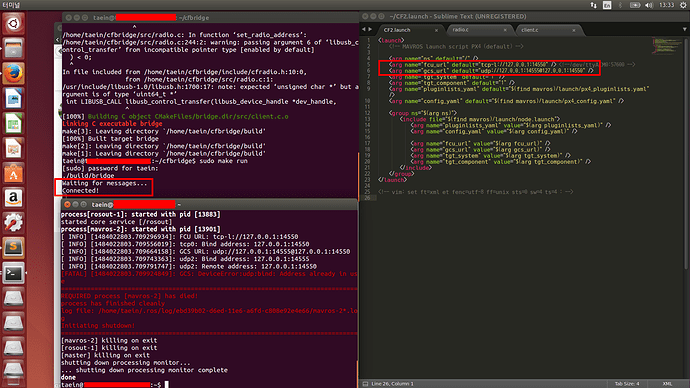This screenshot has width=690, height=388.
Task: Open the Files manager in the launcher
Action: 13,48
